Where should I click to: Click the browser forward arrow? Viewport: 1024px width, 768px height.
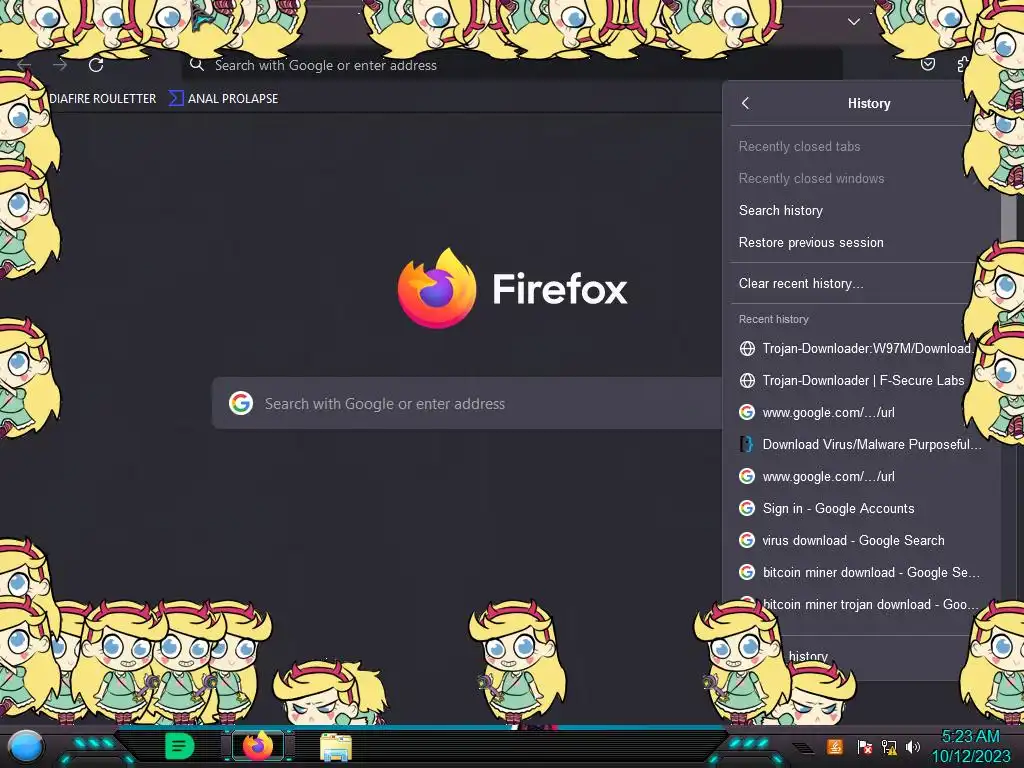(60, 65)
